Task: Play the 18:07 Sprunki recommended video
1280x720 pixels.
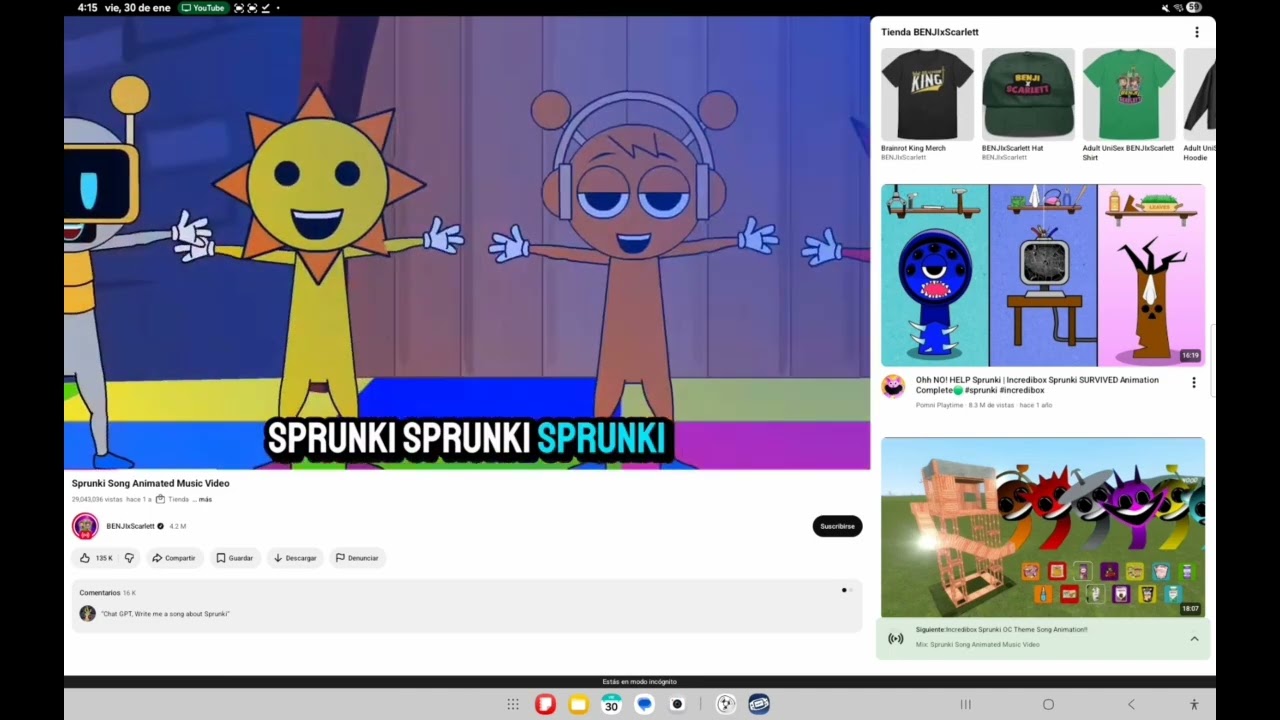Action: click(1043, 527)
